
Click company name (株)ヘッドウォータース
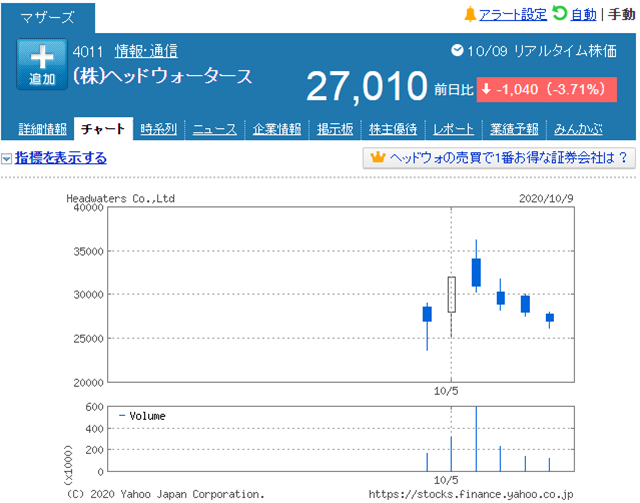[162, 76]
